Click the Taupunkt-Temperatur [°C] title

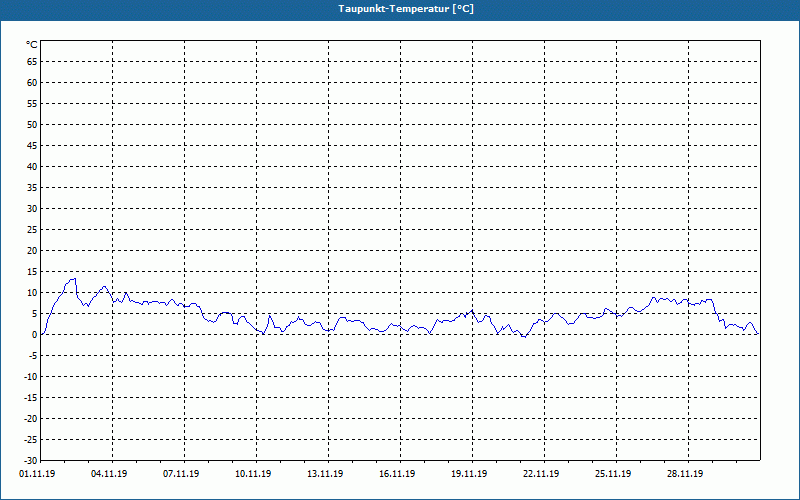point(406,9)
